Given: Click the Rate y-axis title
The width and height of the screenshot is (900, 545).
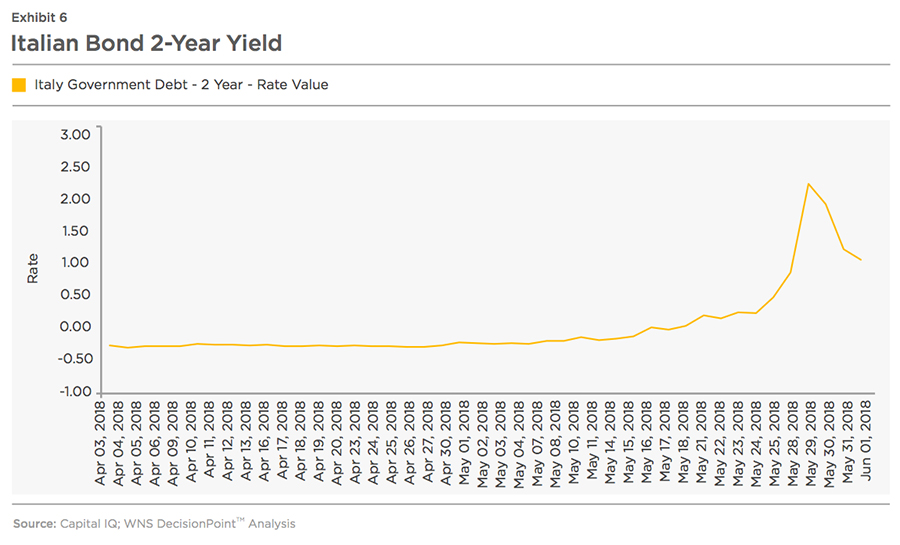Looking at the screenshot, I should coord(33,268).
